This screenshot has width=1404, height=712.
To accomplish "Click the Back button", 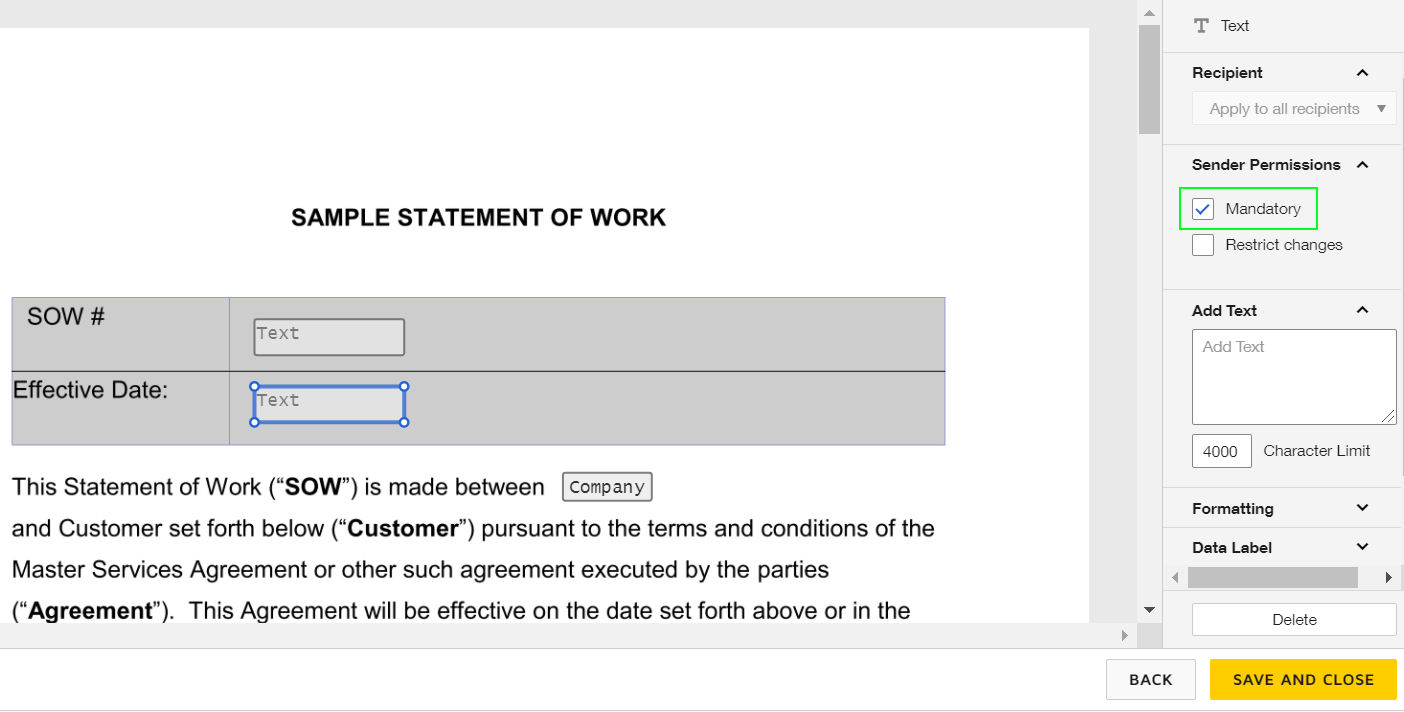I will point(1150,679).
